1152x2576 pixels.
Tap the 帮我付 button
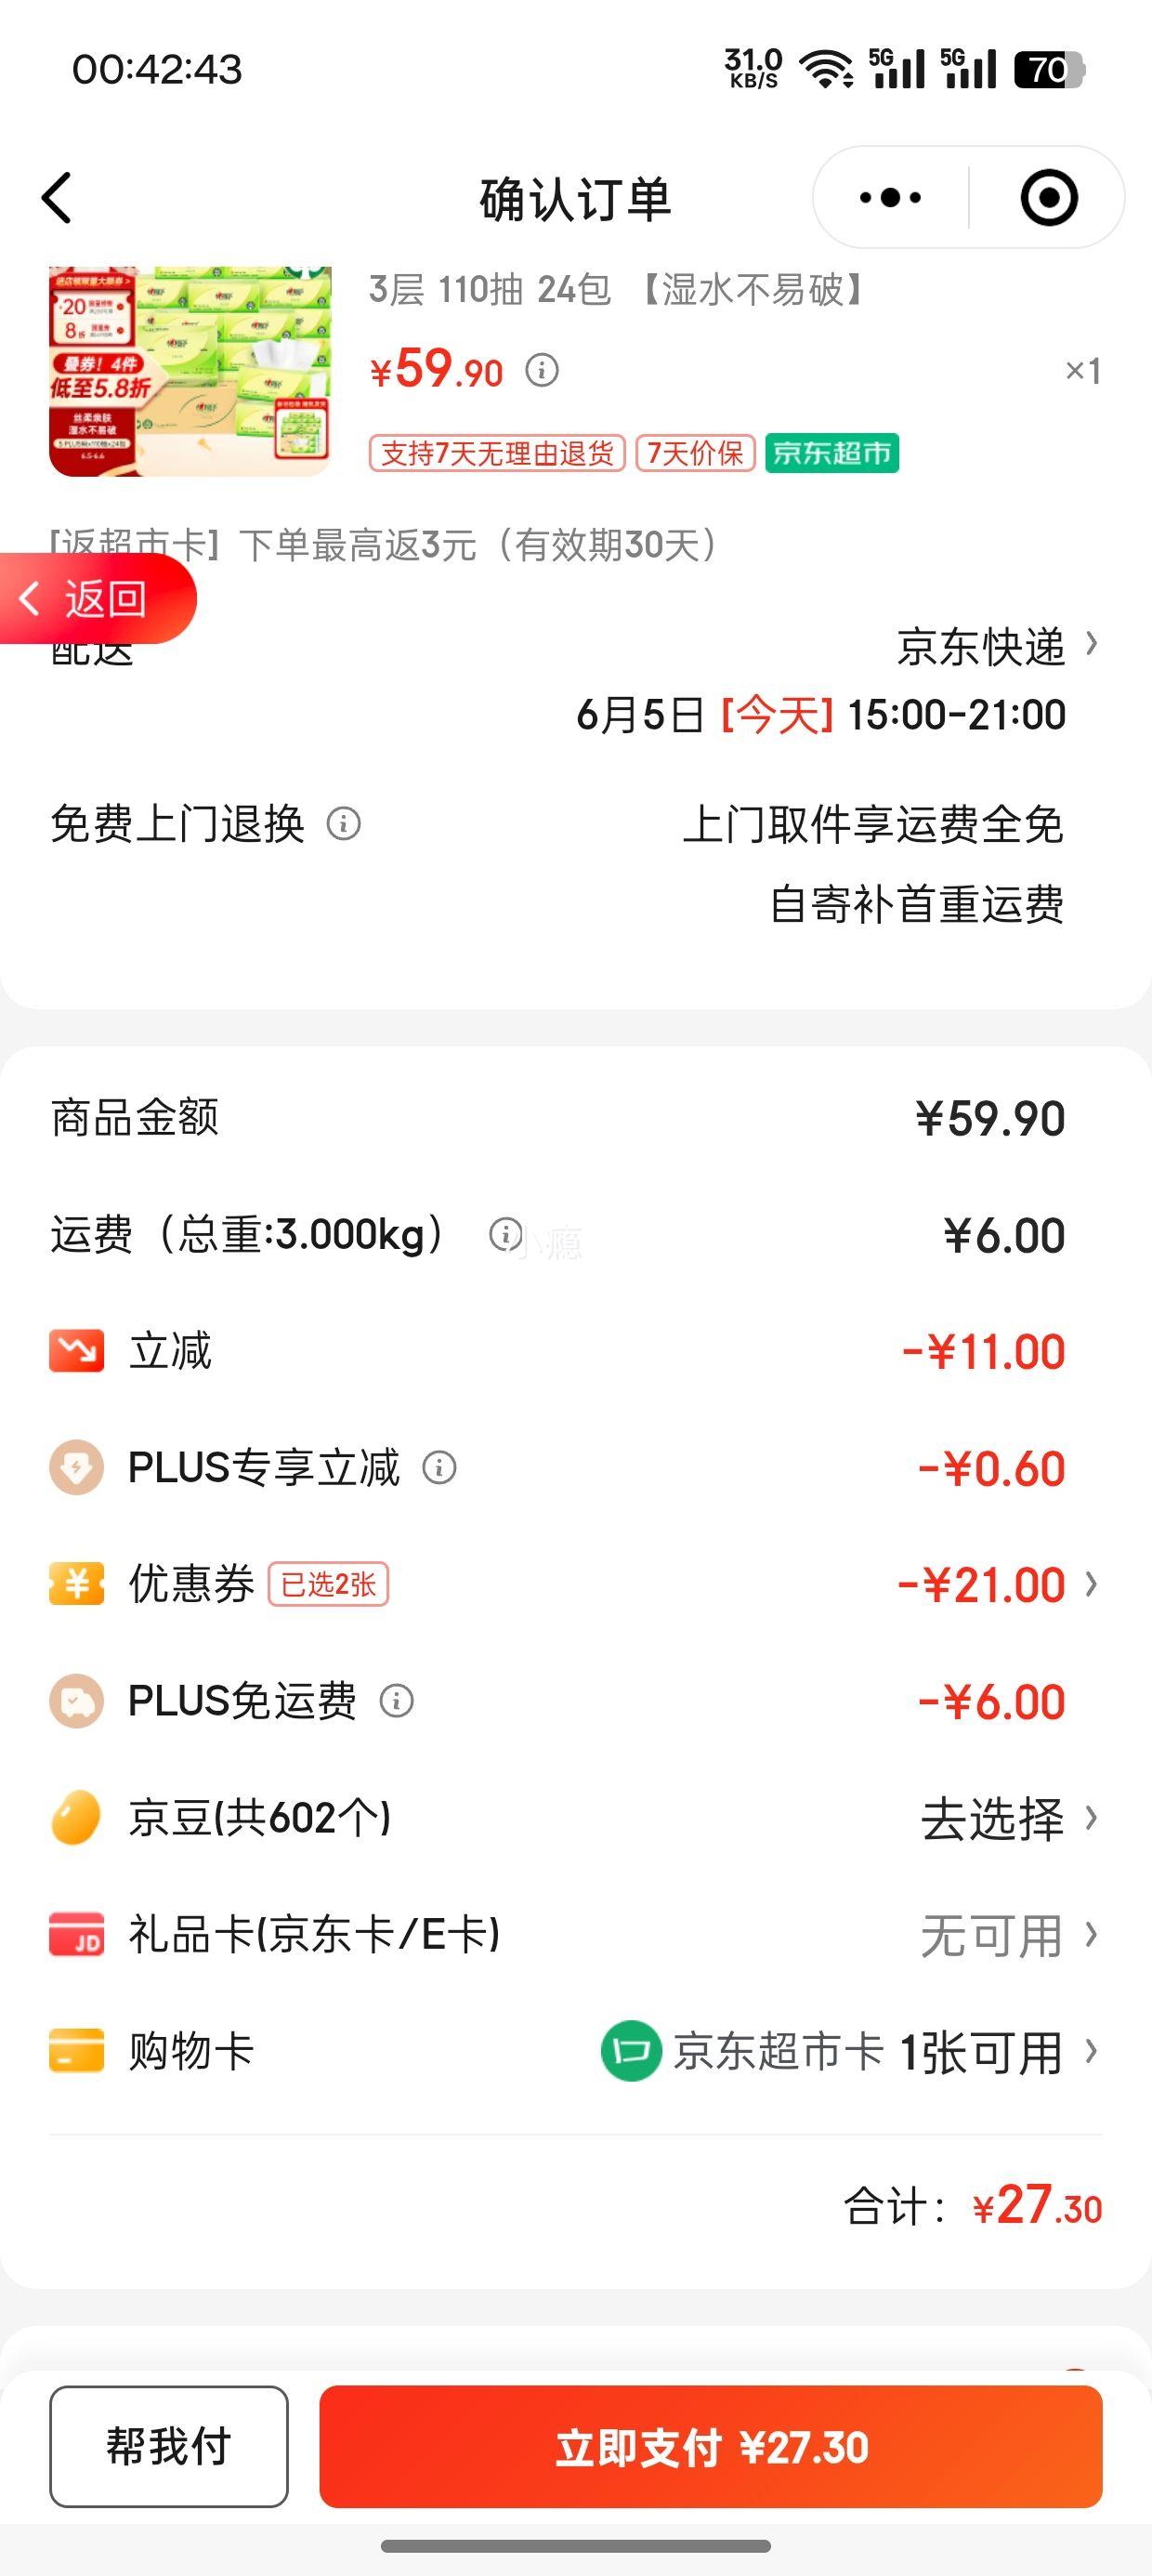[x=169, y=2446]
